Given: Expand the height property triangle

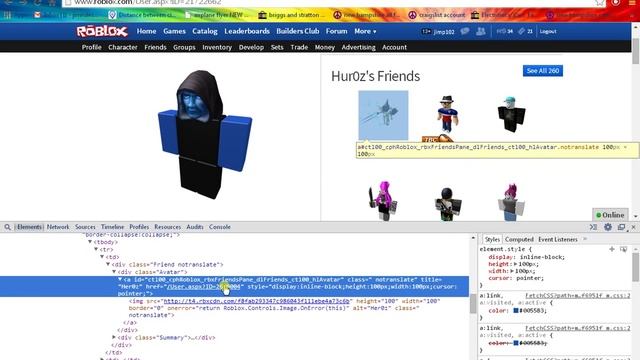Looking at the screenshot, I should coord(516,264).
